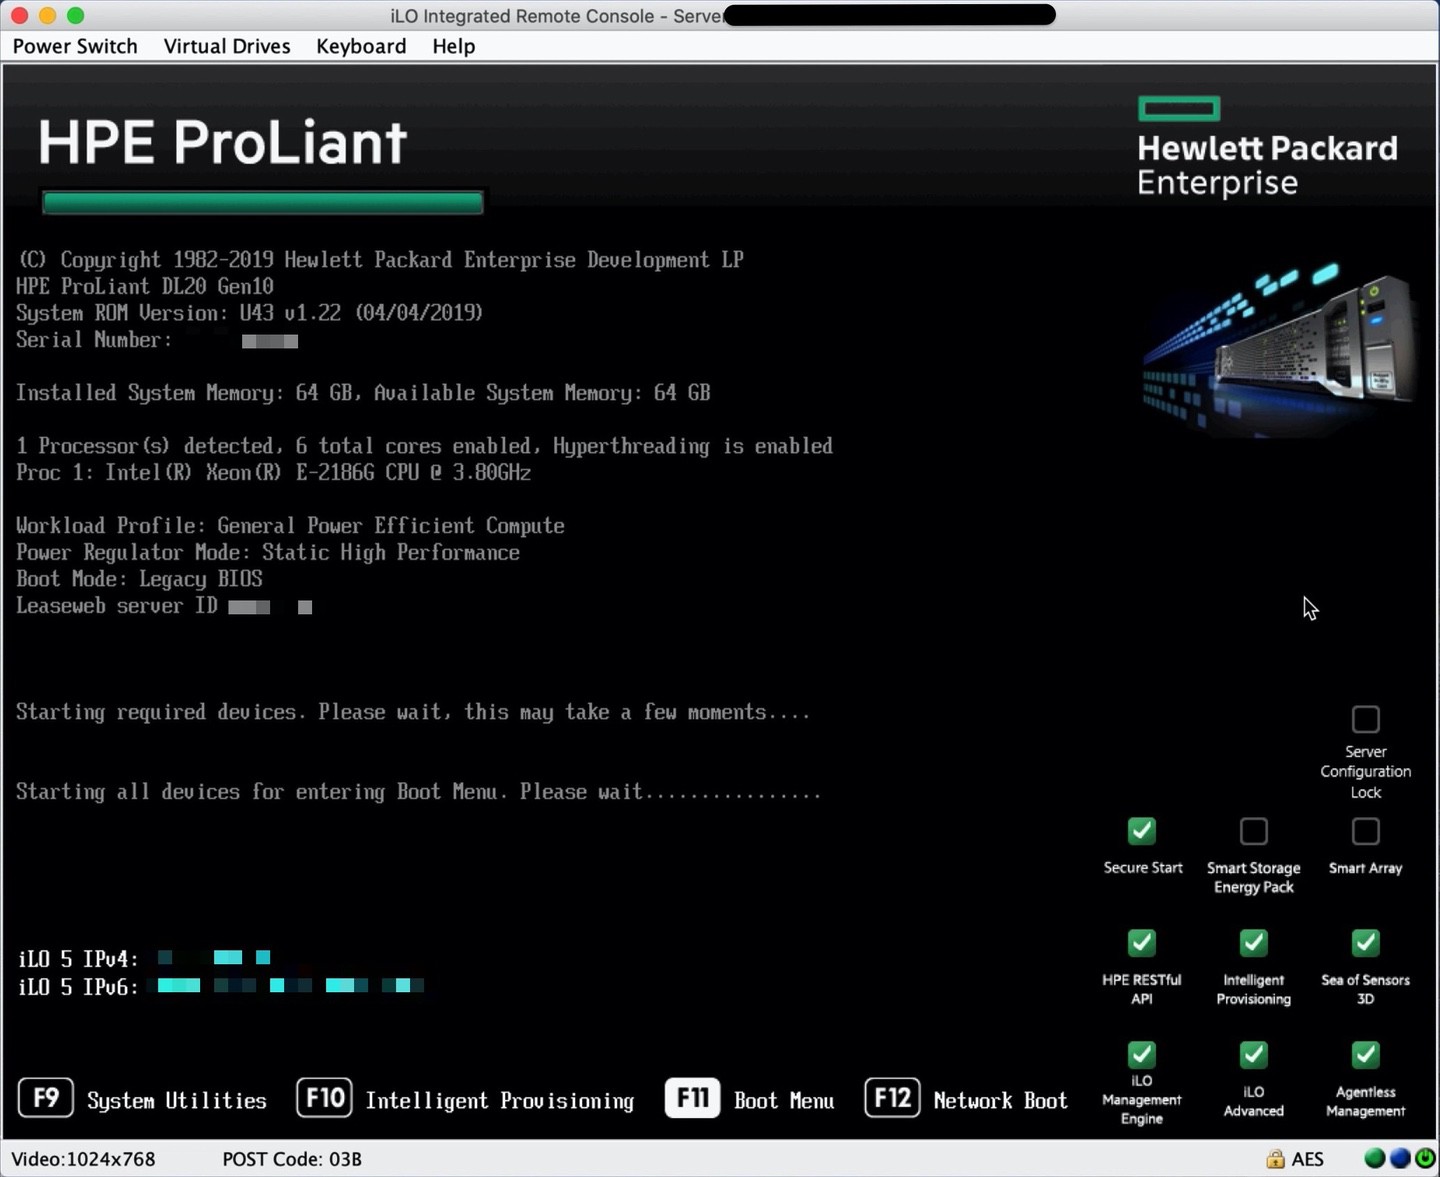Click the server rack illustration
1440x1177 pixels.
pos(1280,348)
